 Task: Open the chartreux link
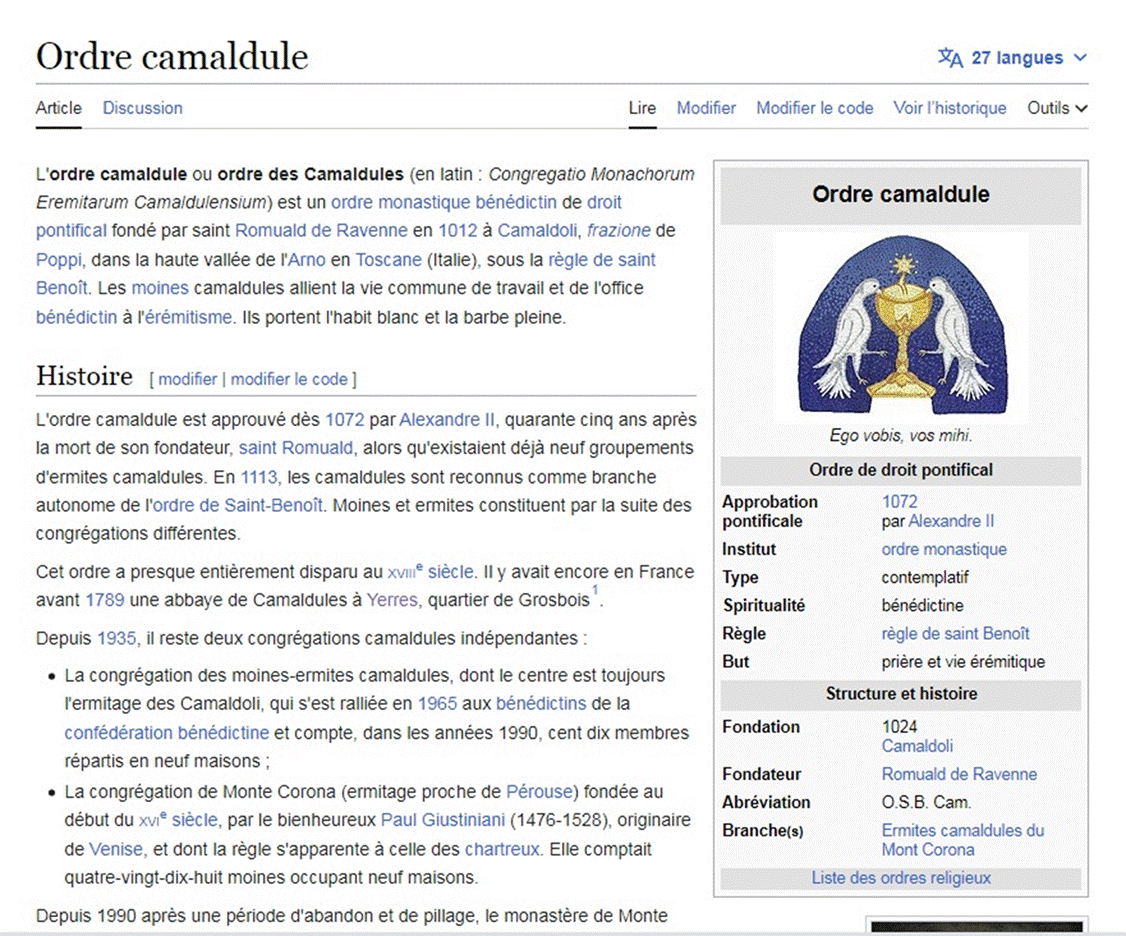click(x=501, y=849)
